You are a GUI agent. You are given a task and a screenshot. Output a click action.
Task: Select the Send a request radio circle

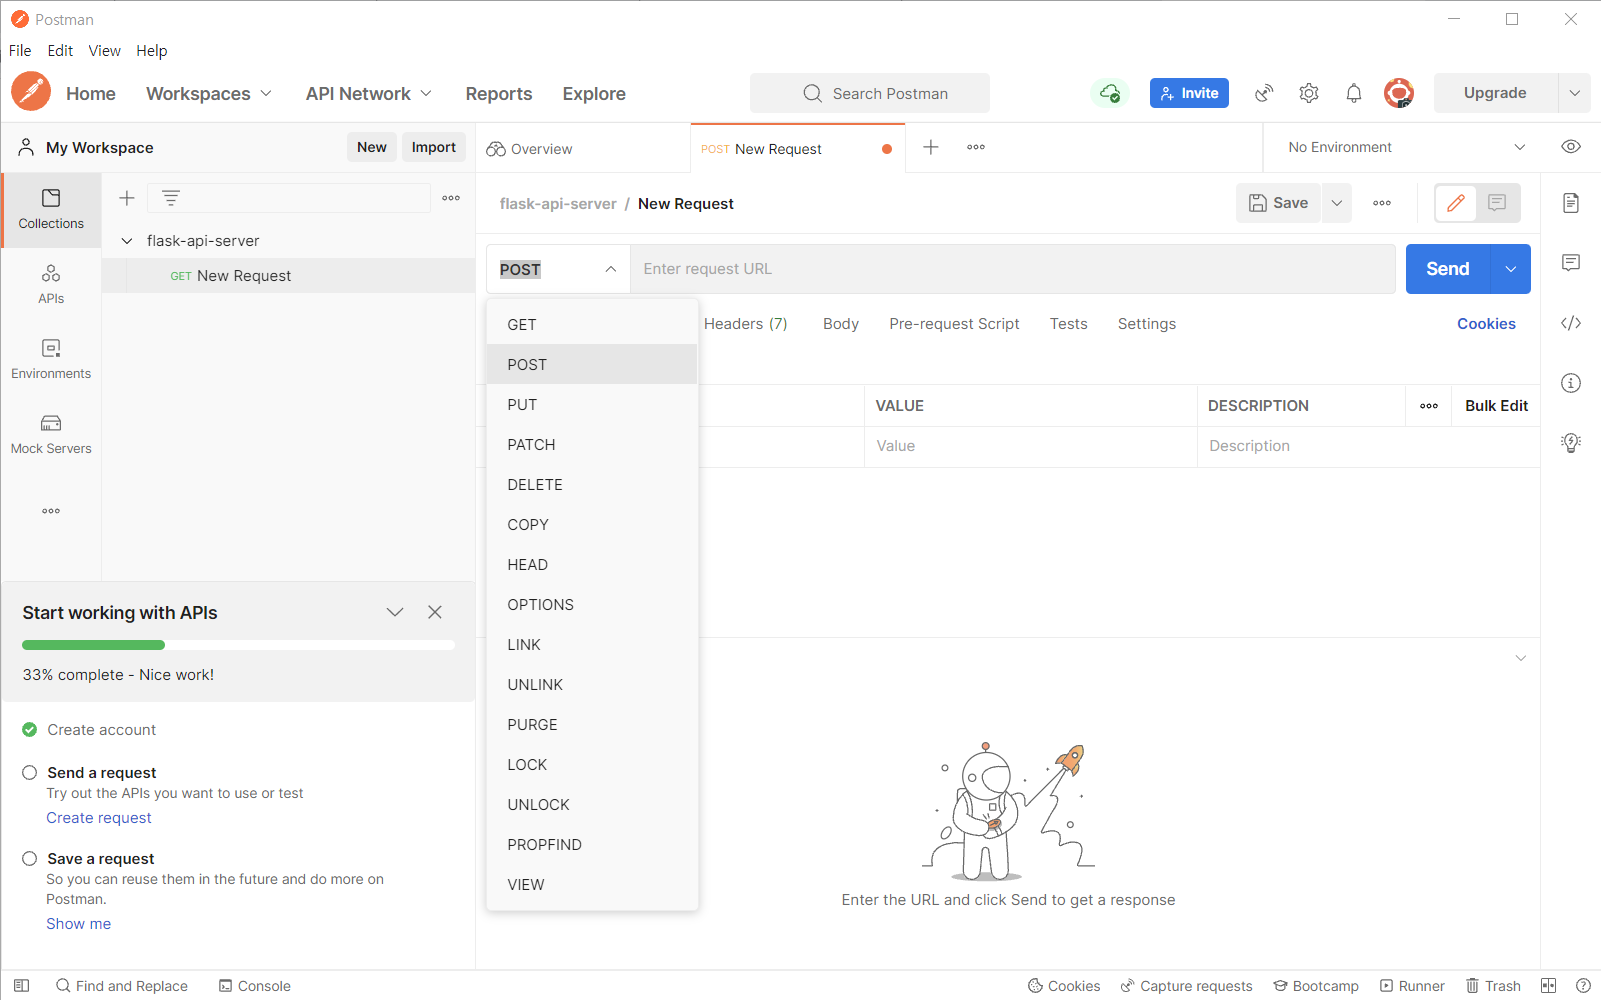coord(30,773)
